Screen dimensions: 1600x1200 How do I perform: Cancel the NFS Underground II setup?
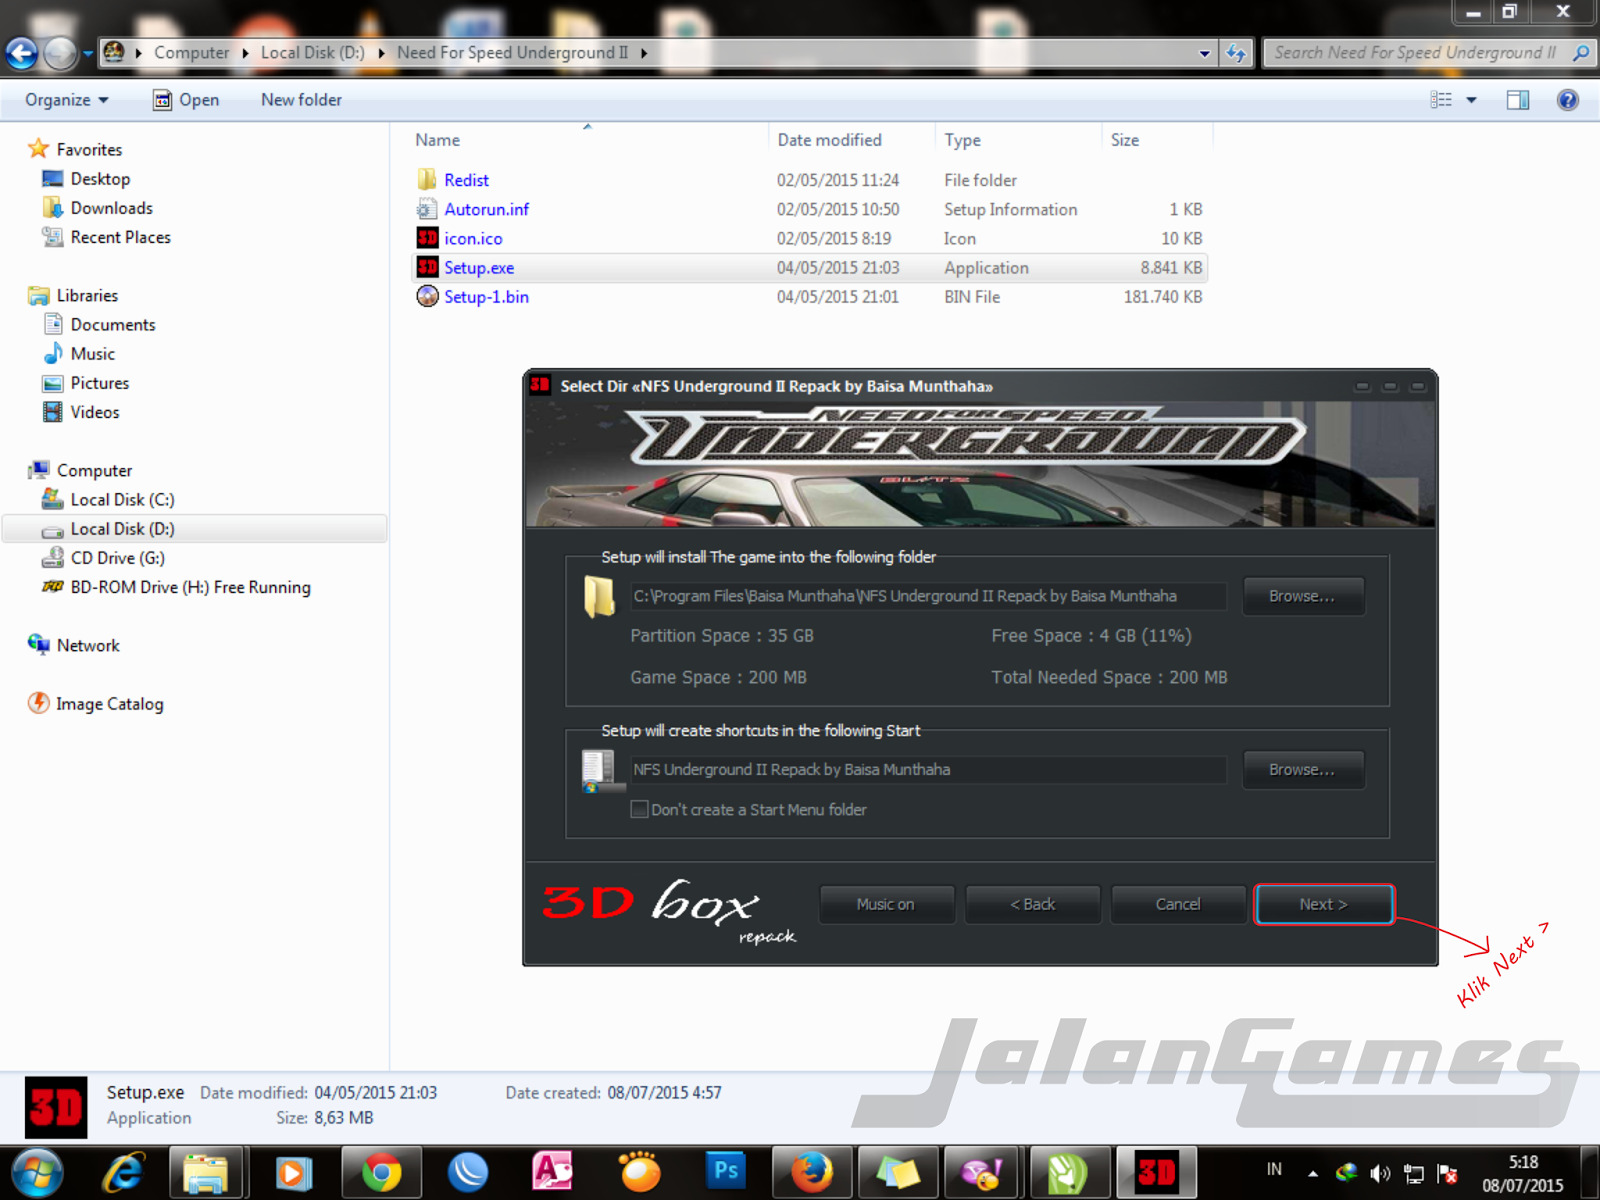(x=1178, y=904)
